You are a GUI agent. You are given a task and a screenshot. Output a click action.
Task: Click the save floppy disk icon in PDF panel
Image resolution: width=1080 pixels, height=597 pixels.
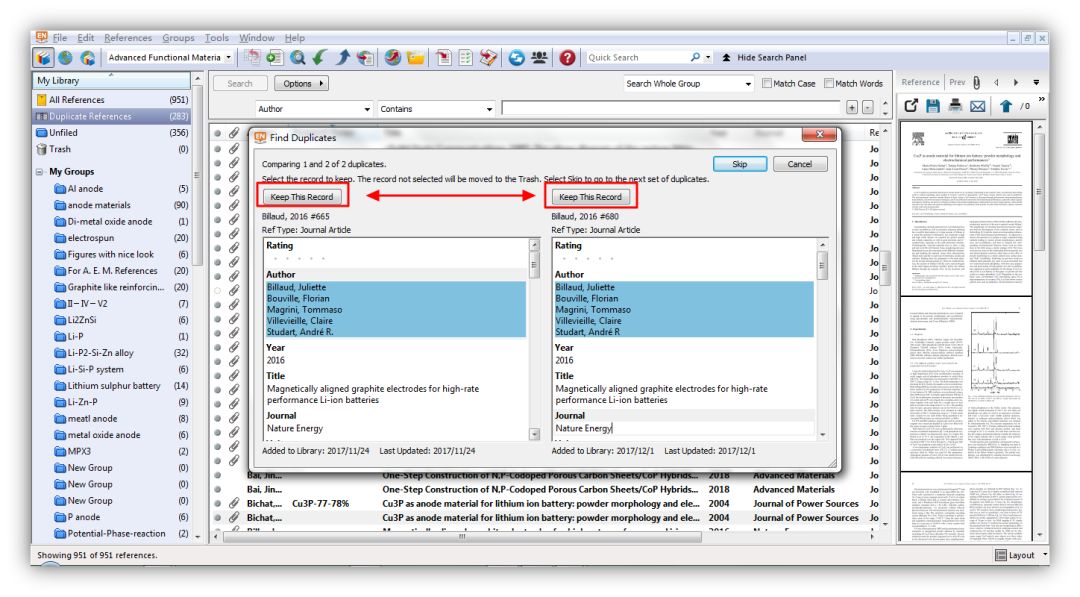point(933,106)
